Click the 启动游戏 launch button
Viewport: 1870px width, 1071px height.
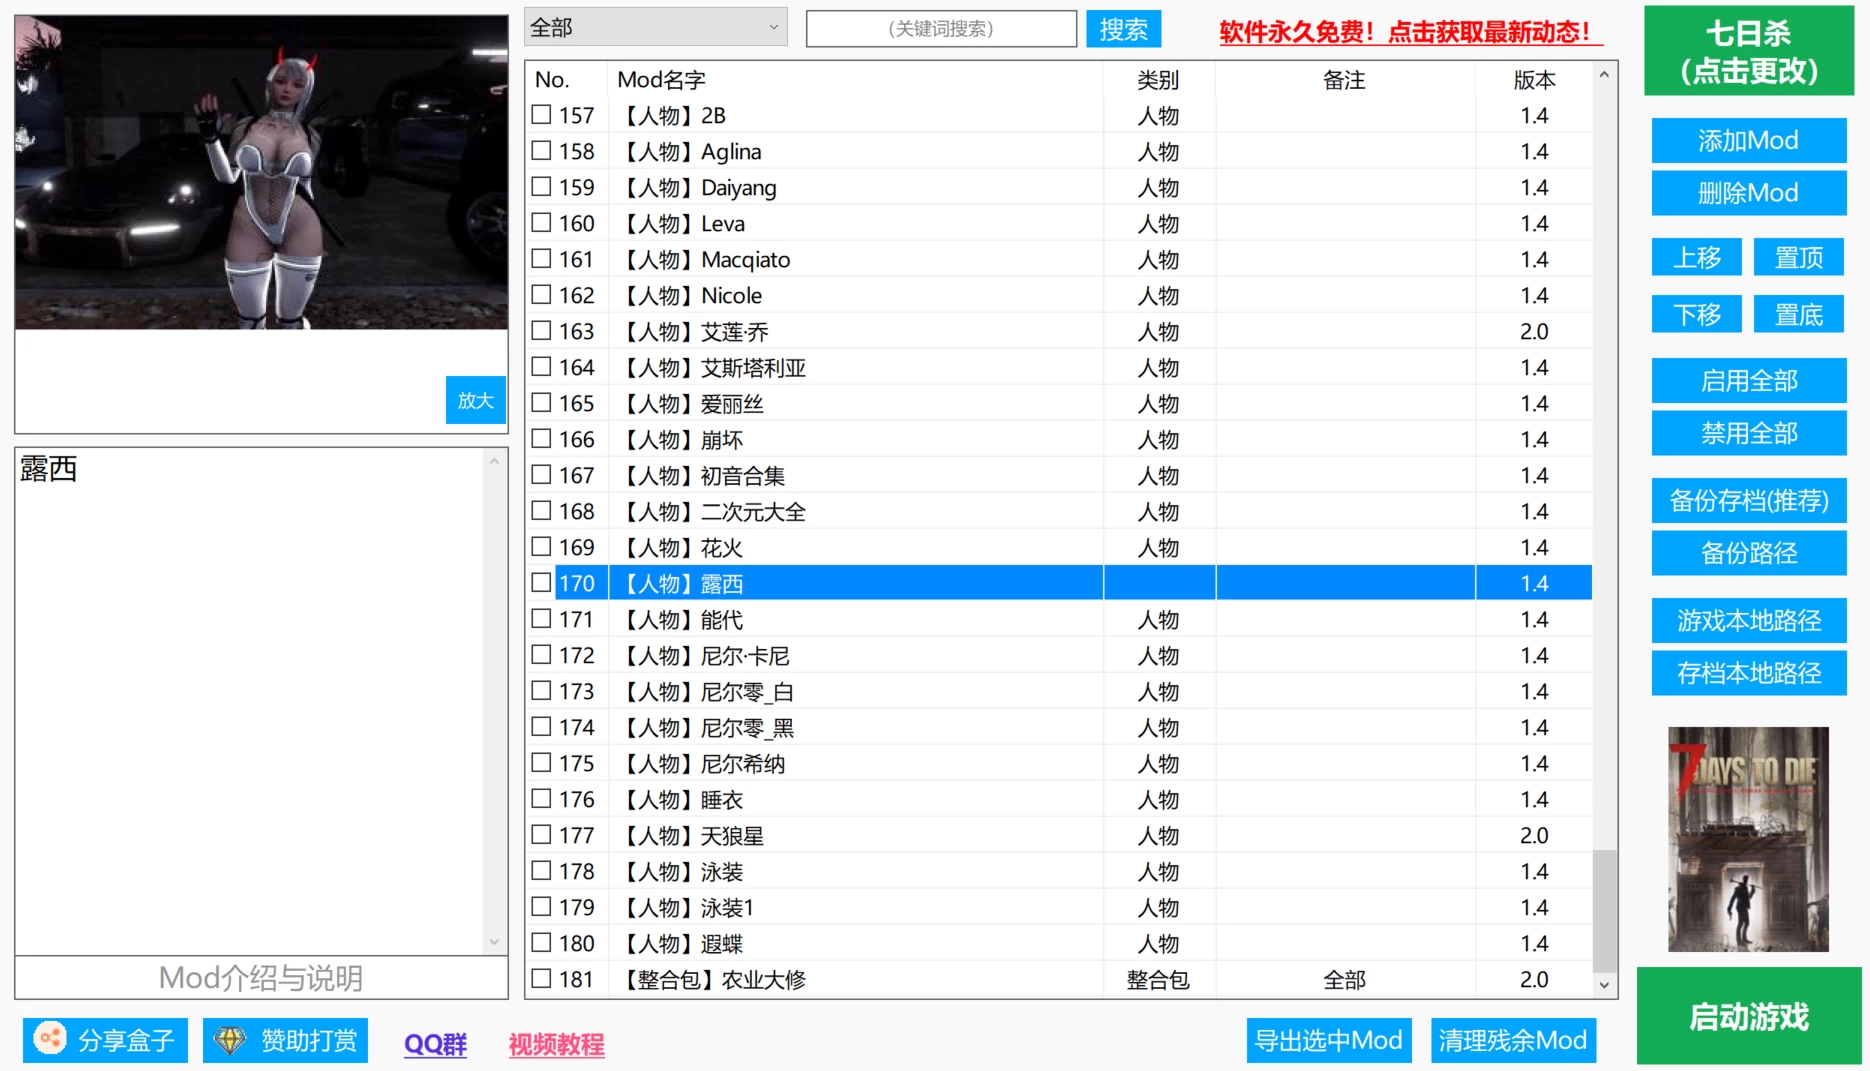click(x=1749, y=1016)
